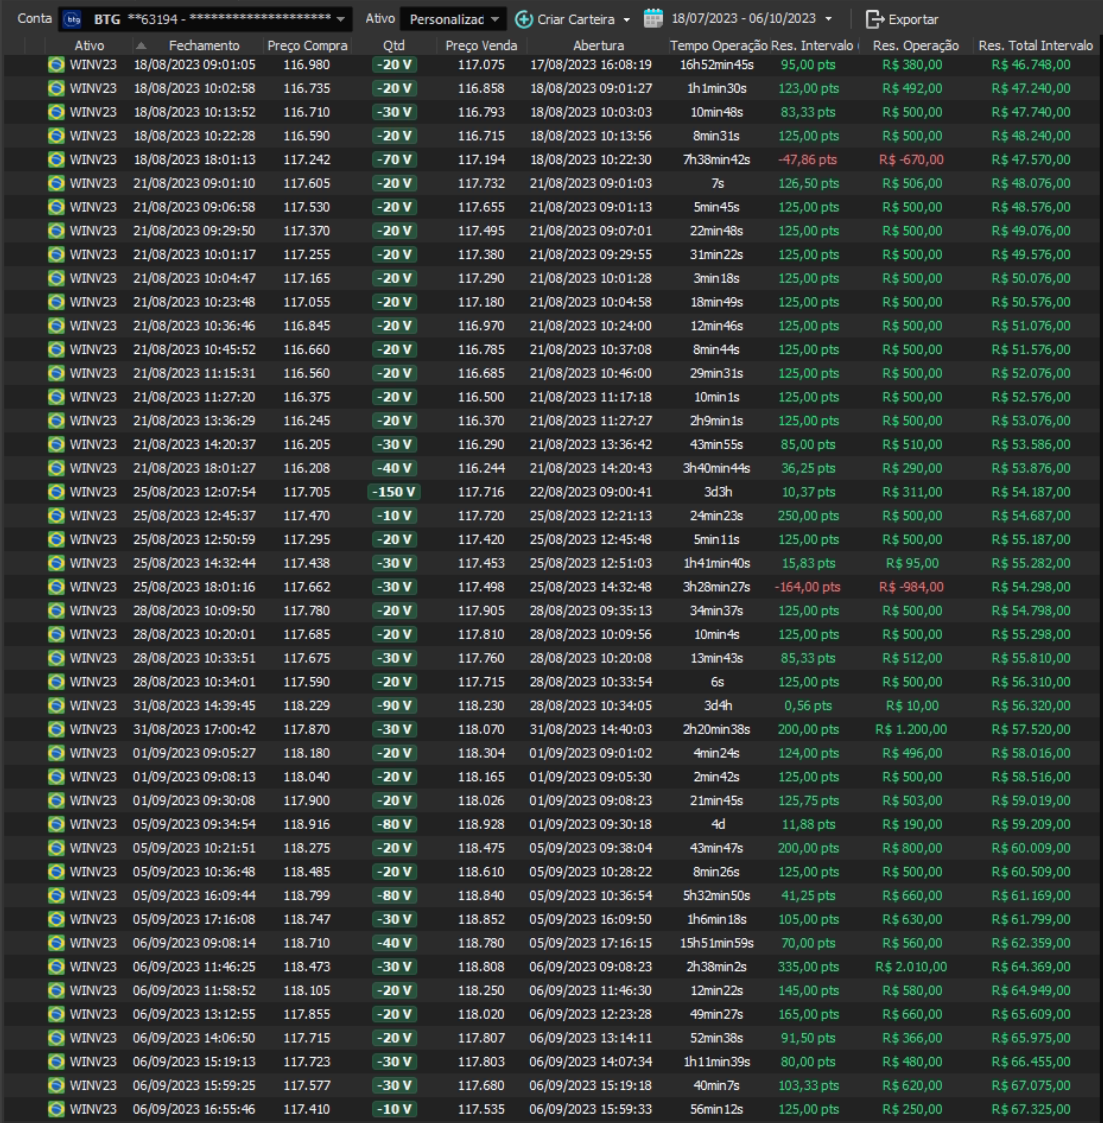Screen dimensions: 1103x1123
Task: Click the -70 V quantity badge
Action: (x=393, y=160)
